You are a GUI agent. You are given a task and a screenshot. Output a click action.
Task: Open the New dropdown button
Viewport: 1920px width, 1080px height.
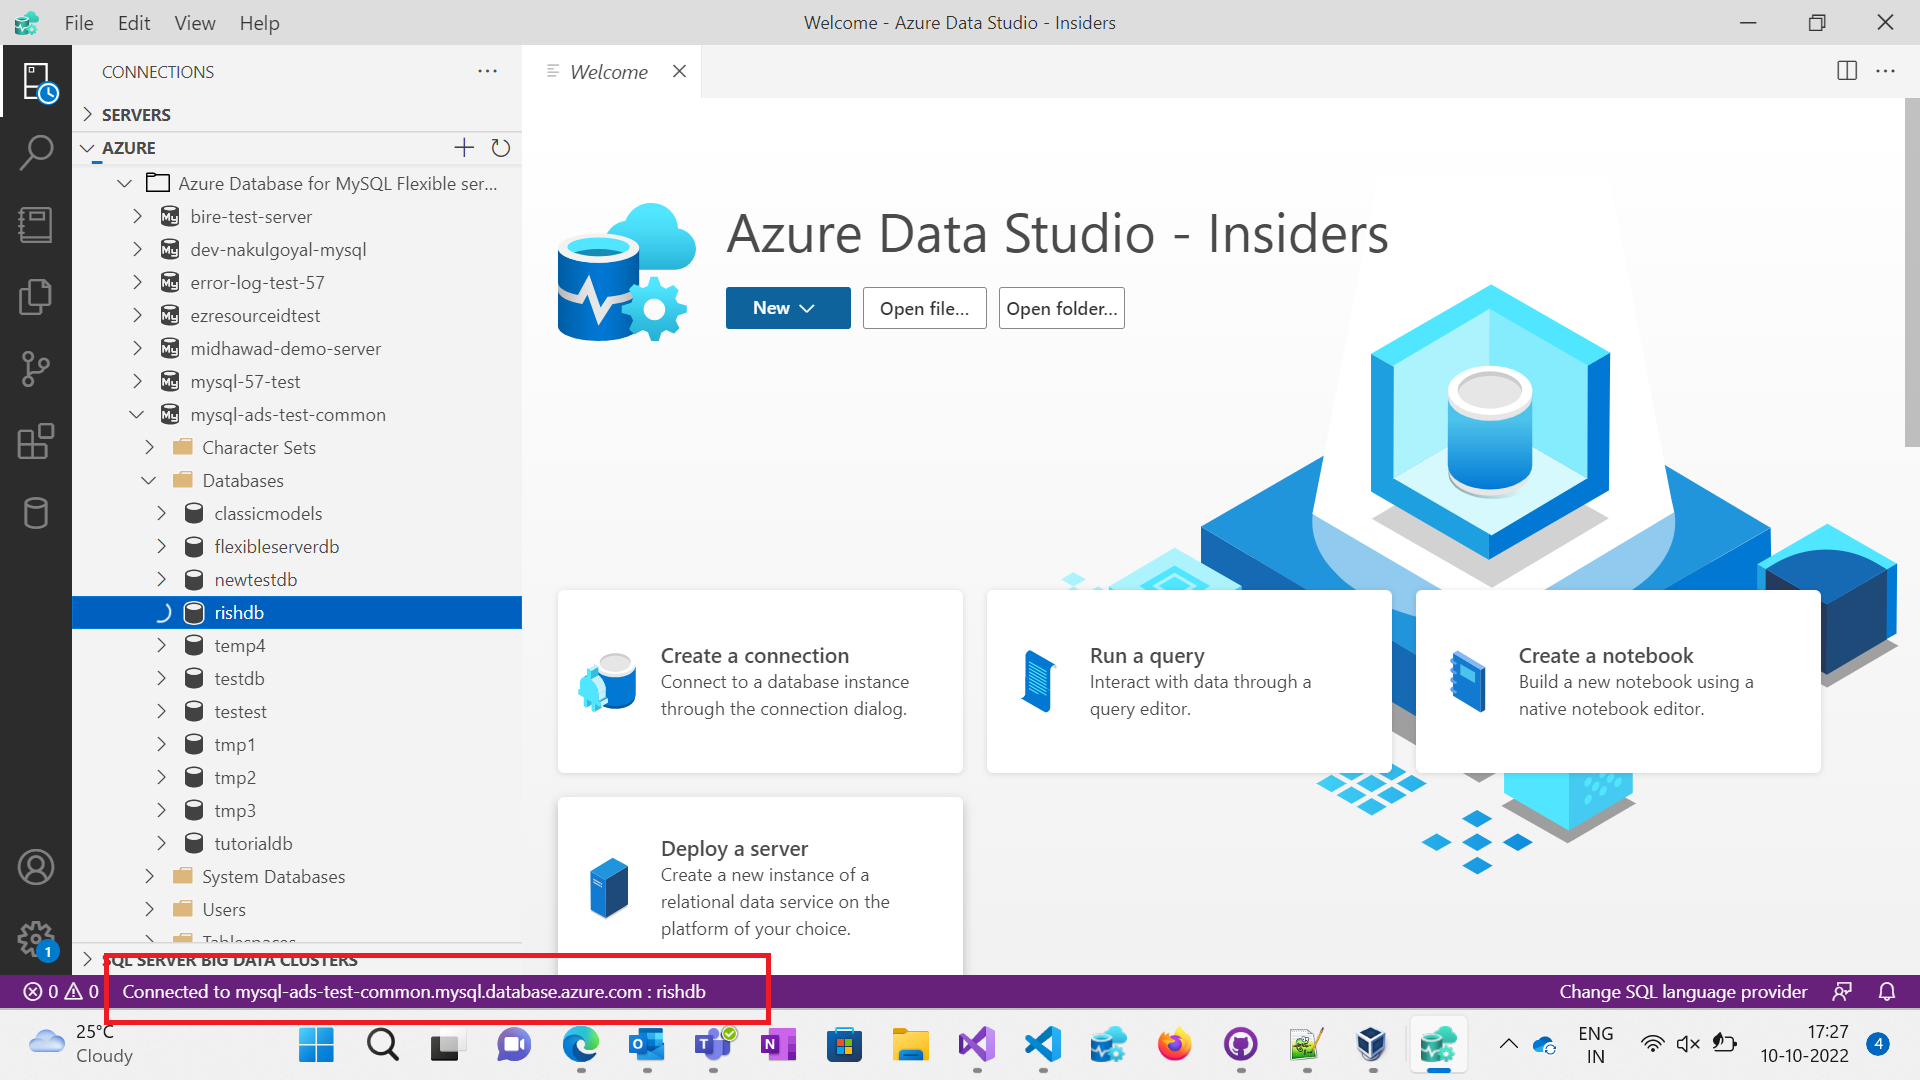(787, 308)
